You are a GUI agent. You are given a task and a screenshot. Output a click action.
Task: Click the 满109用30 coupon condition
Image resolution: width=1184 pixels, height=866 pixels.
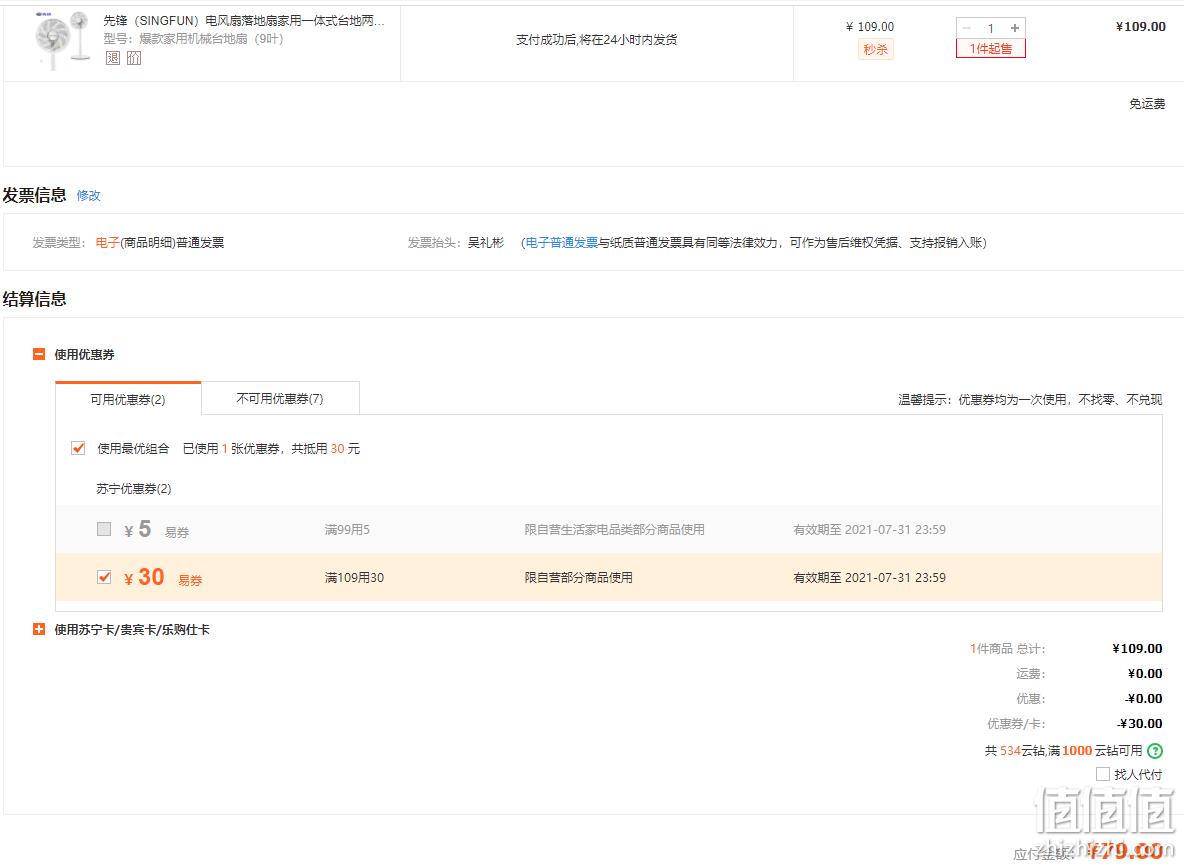354,578
